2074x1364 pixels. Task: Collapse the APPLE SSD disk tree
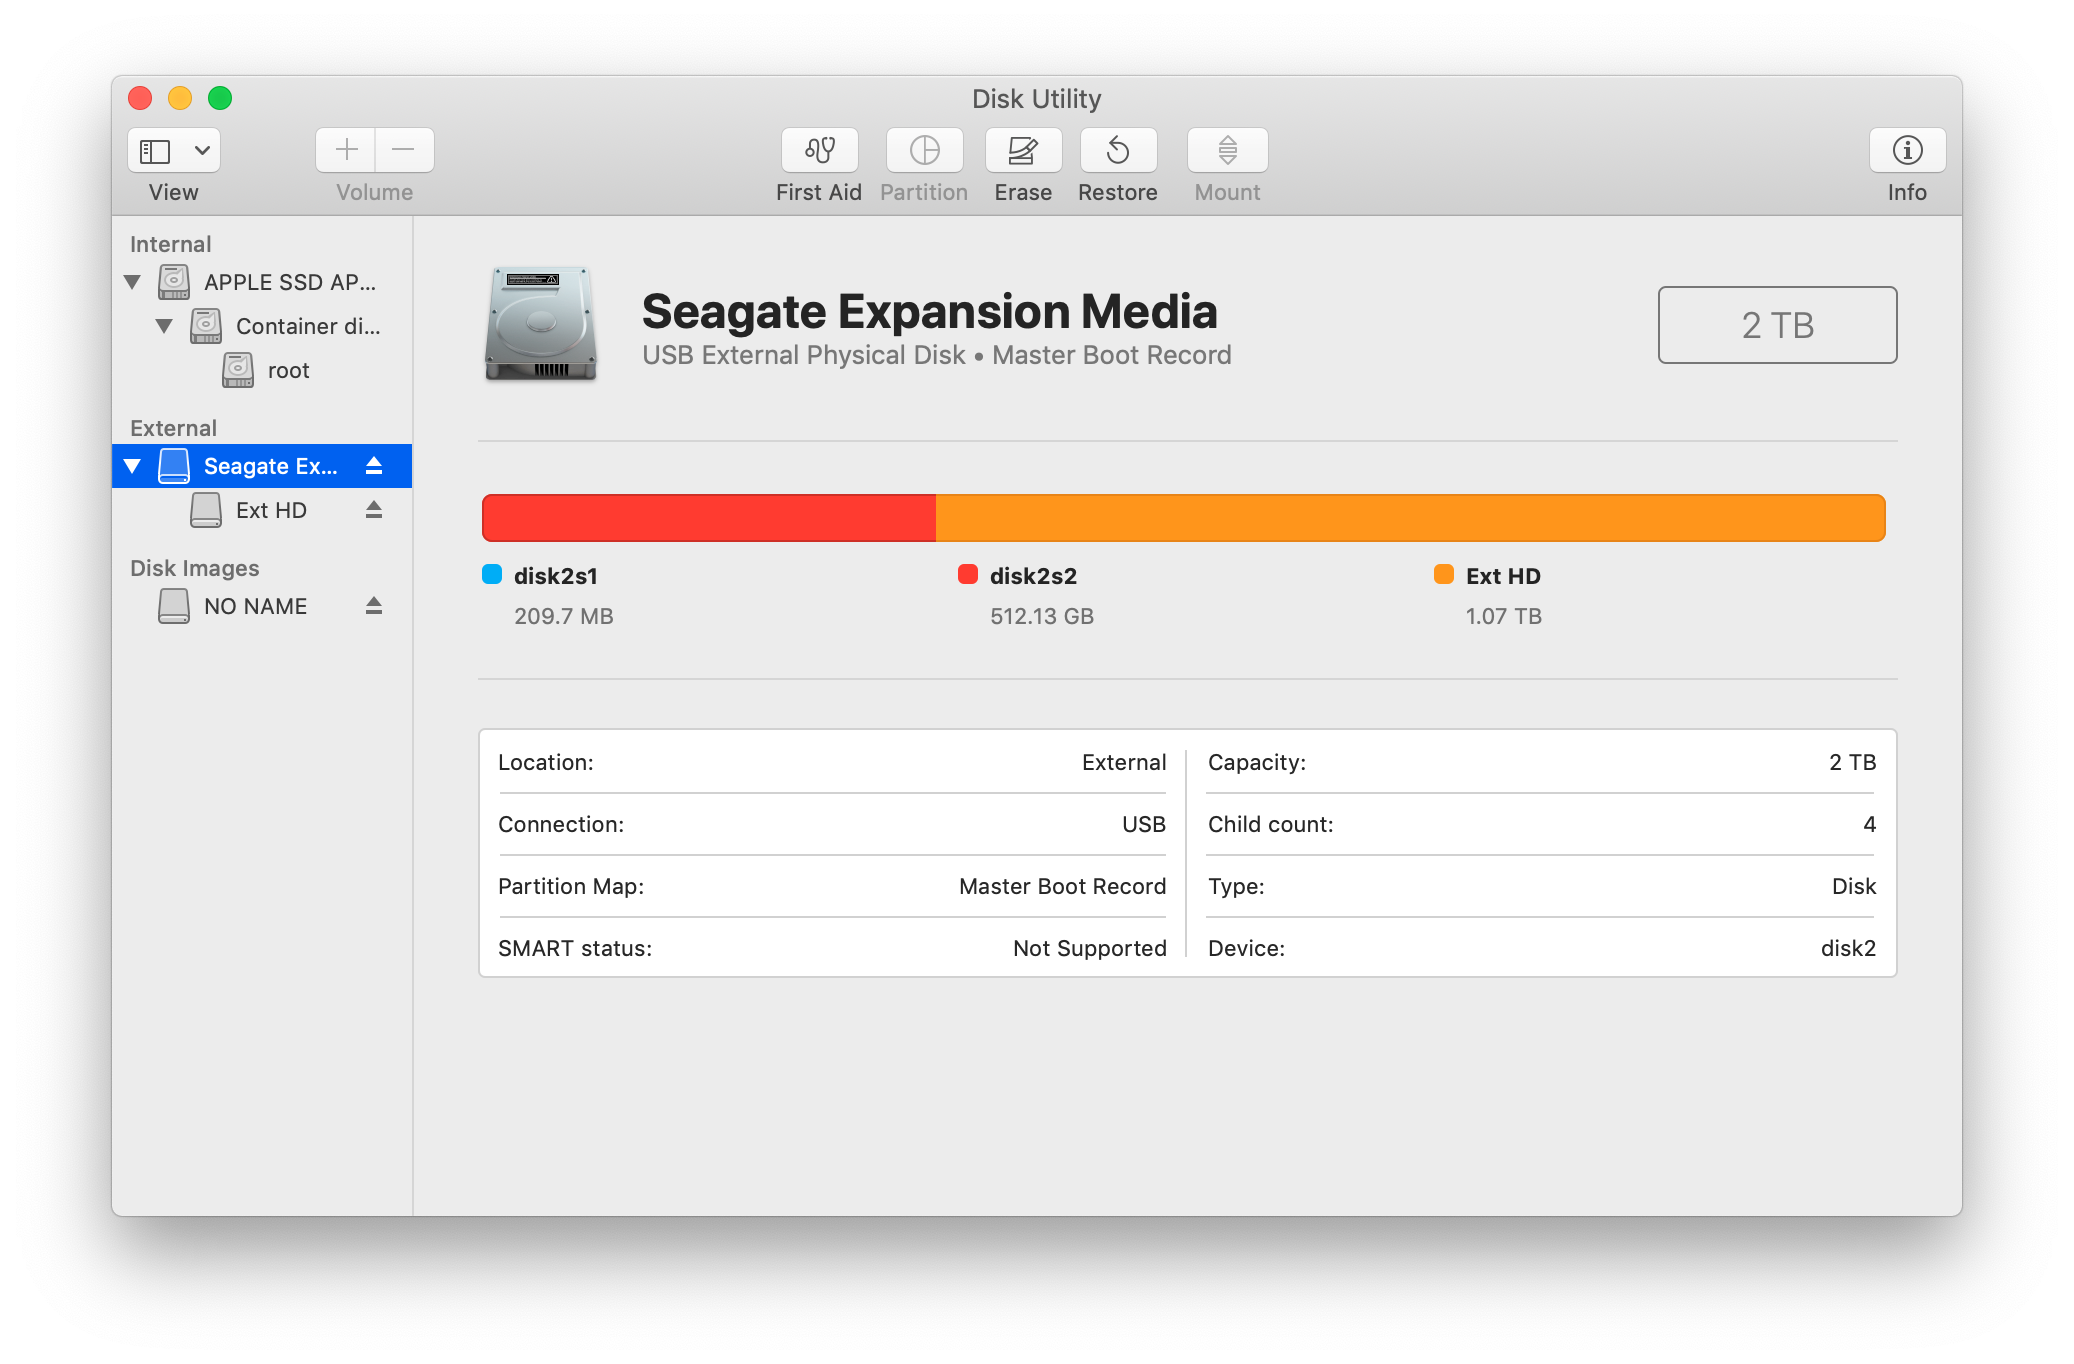132,282
